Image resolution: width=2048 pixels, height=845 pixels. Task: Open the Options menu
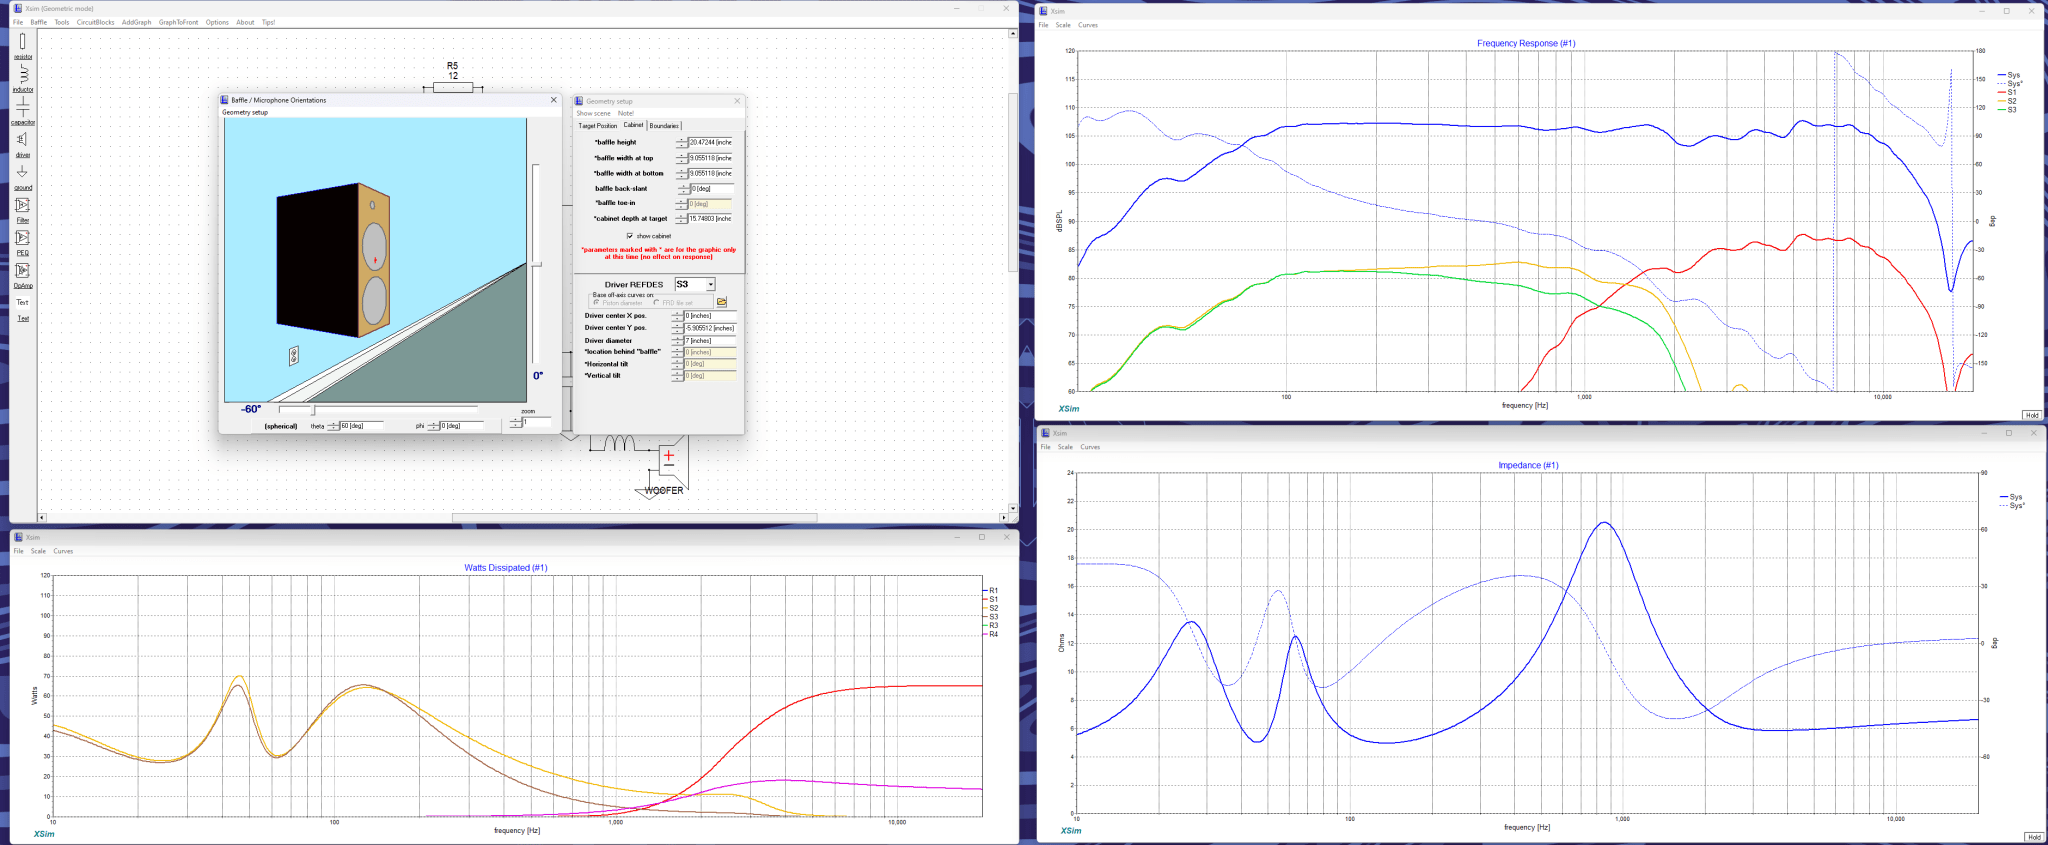pyautogui.click(x=217, y=22)
